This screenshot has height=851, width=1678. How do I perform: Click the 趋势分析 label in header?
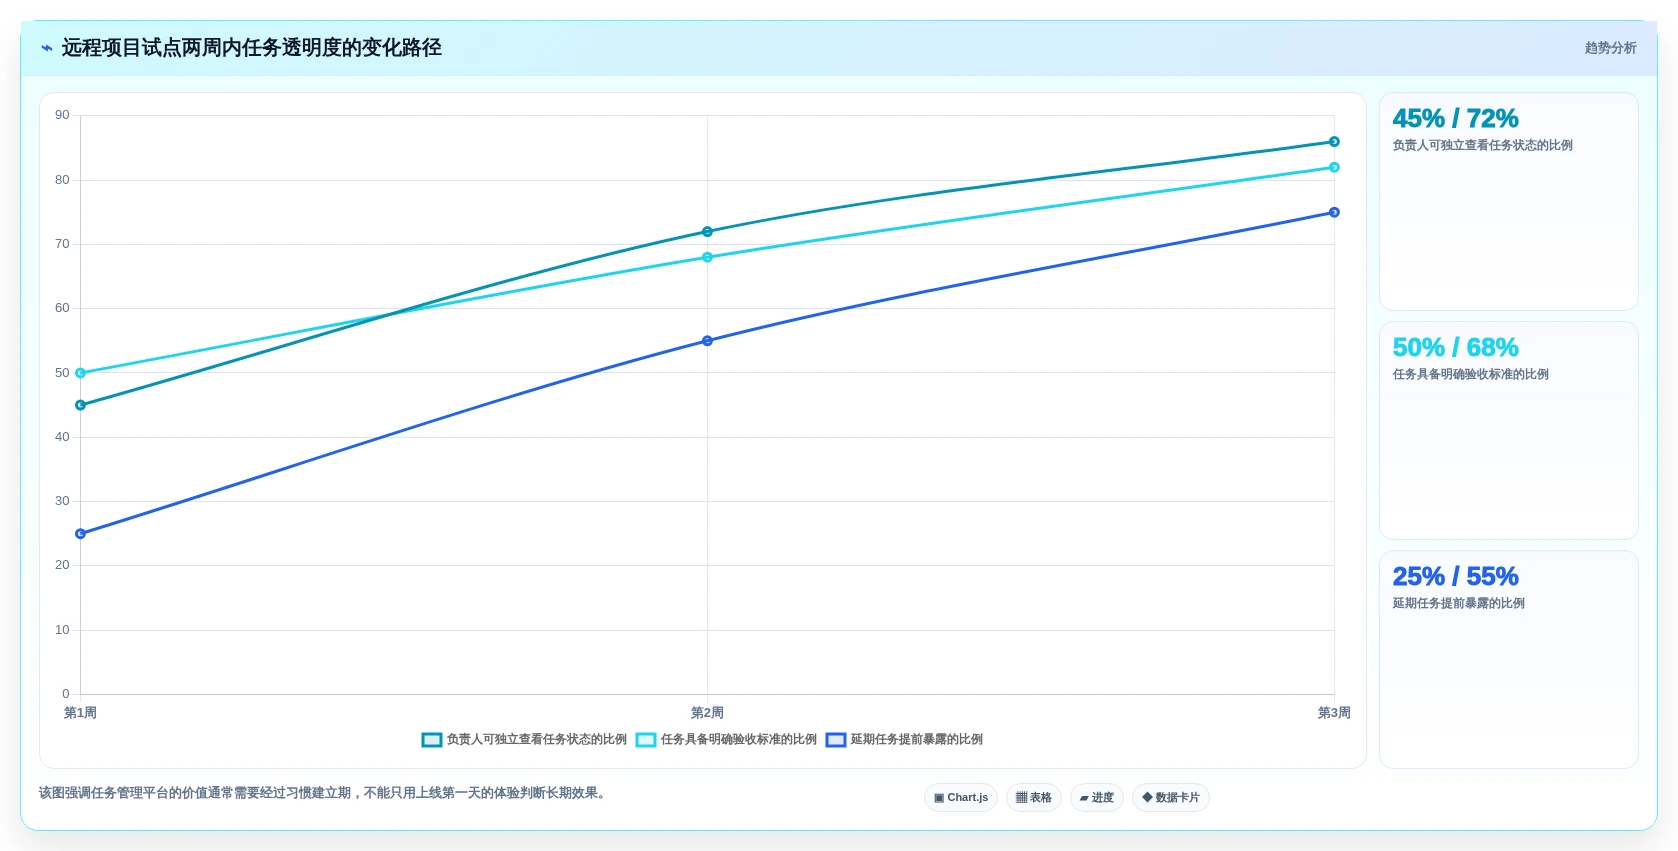(x=1610, y=48)
